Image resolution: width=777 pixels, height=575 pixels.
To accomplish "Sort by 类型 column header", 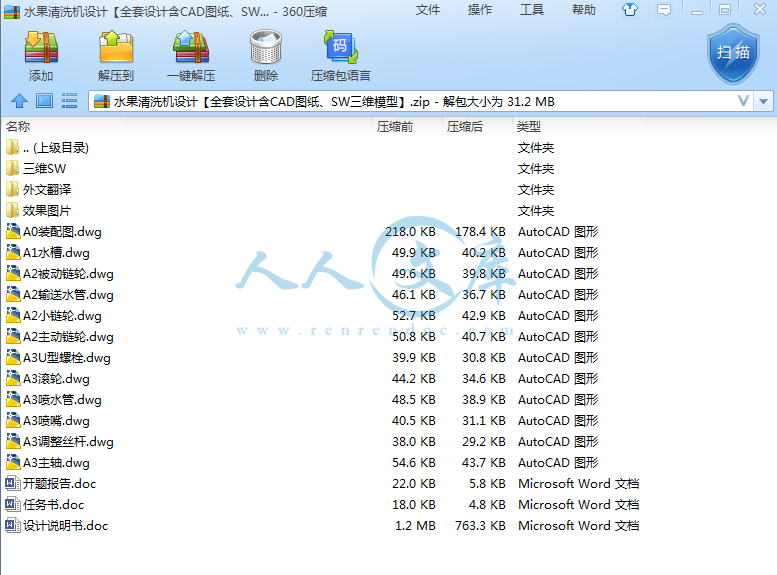I will pyautogui.click(x=529, y=127).
